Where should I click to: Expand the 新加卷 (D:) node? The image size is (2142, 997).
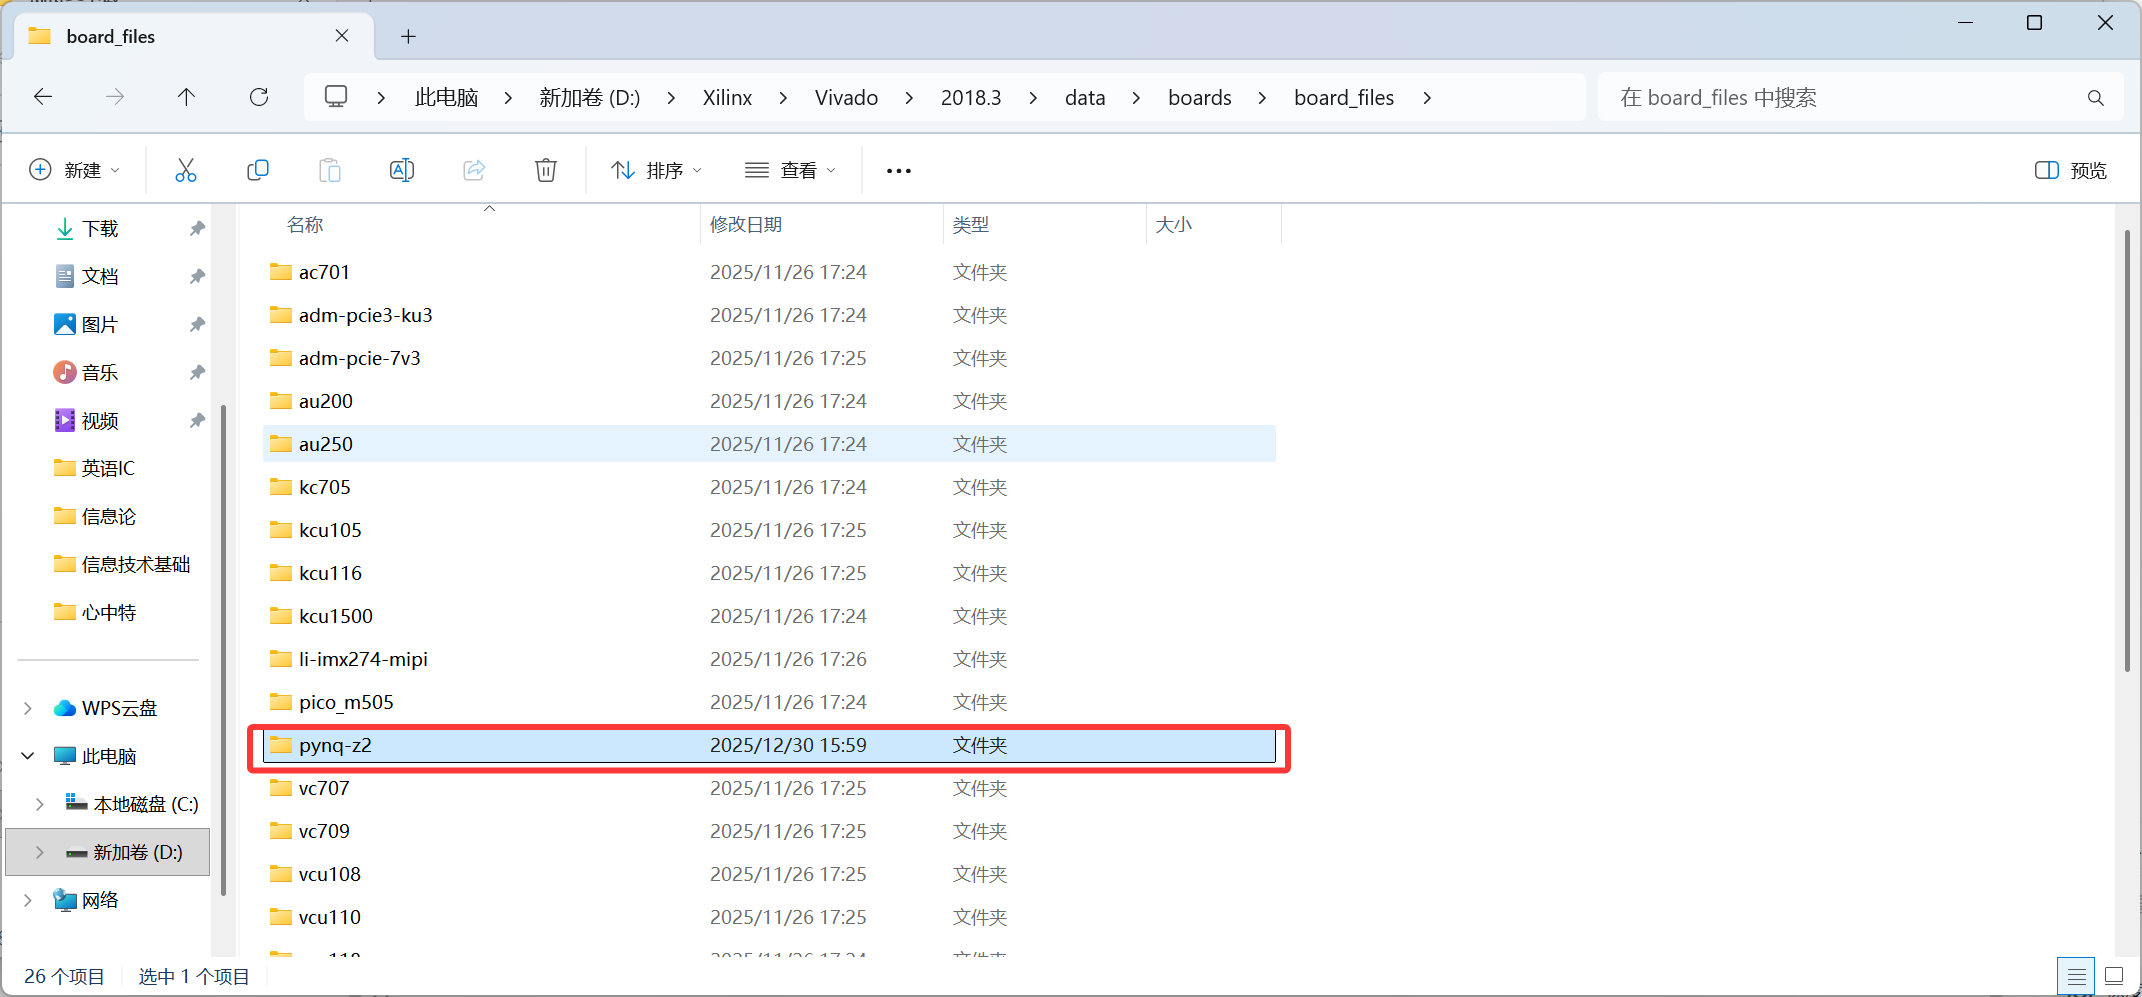coord(40,852)
